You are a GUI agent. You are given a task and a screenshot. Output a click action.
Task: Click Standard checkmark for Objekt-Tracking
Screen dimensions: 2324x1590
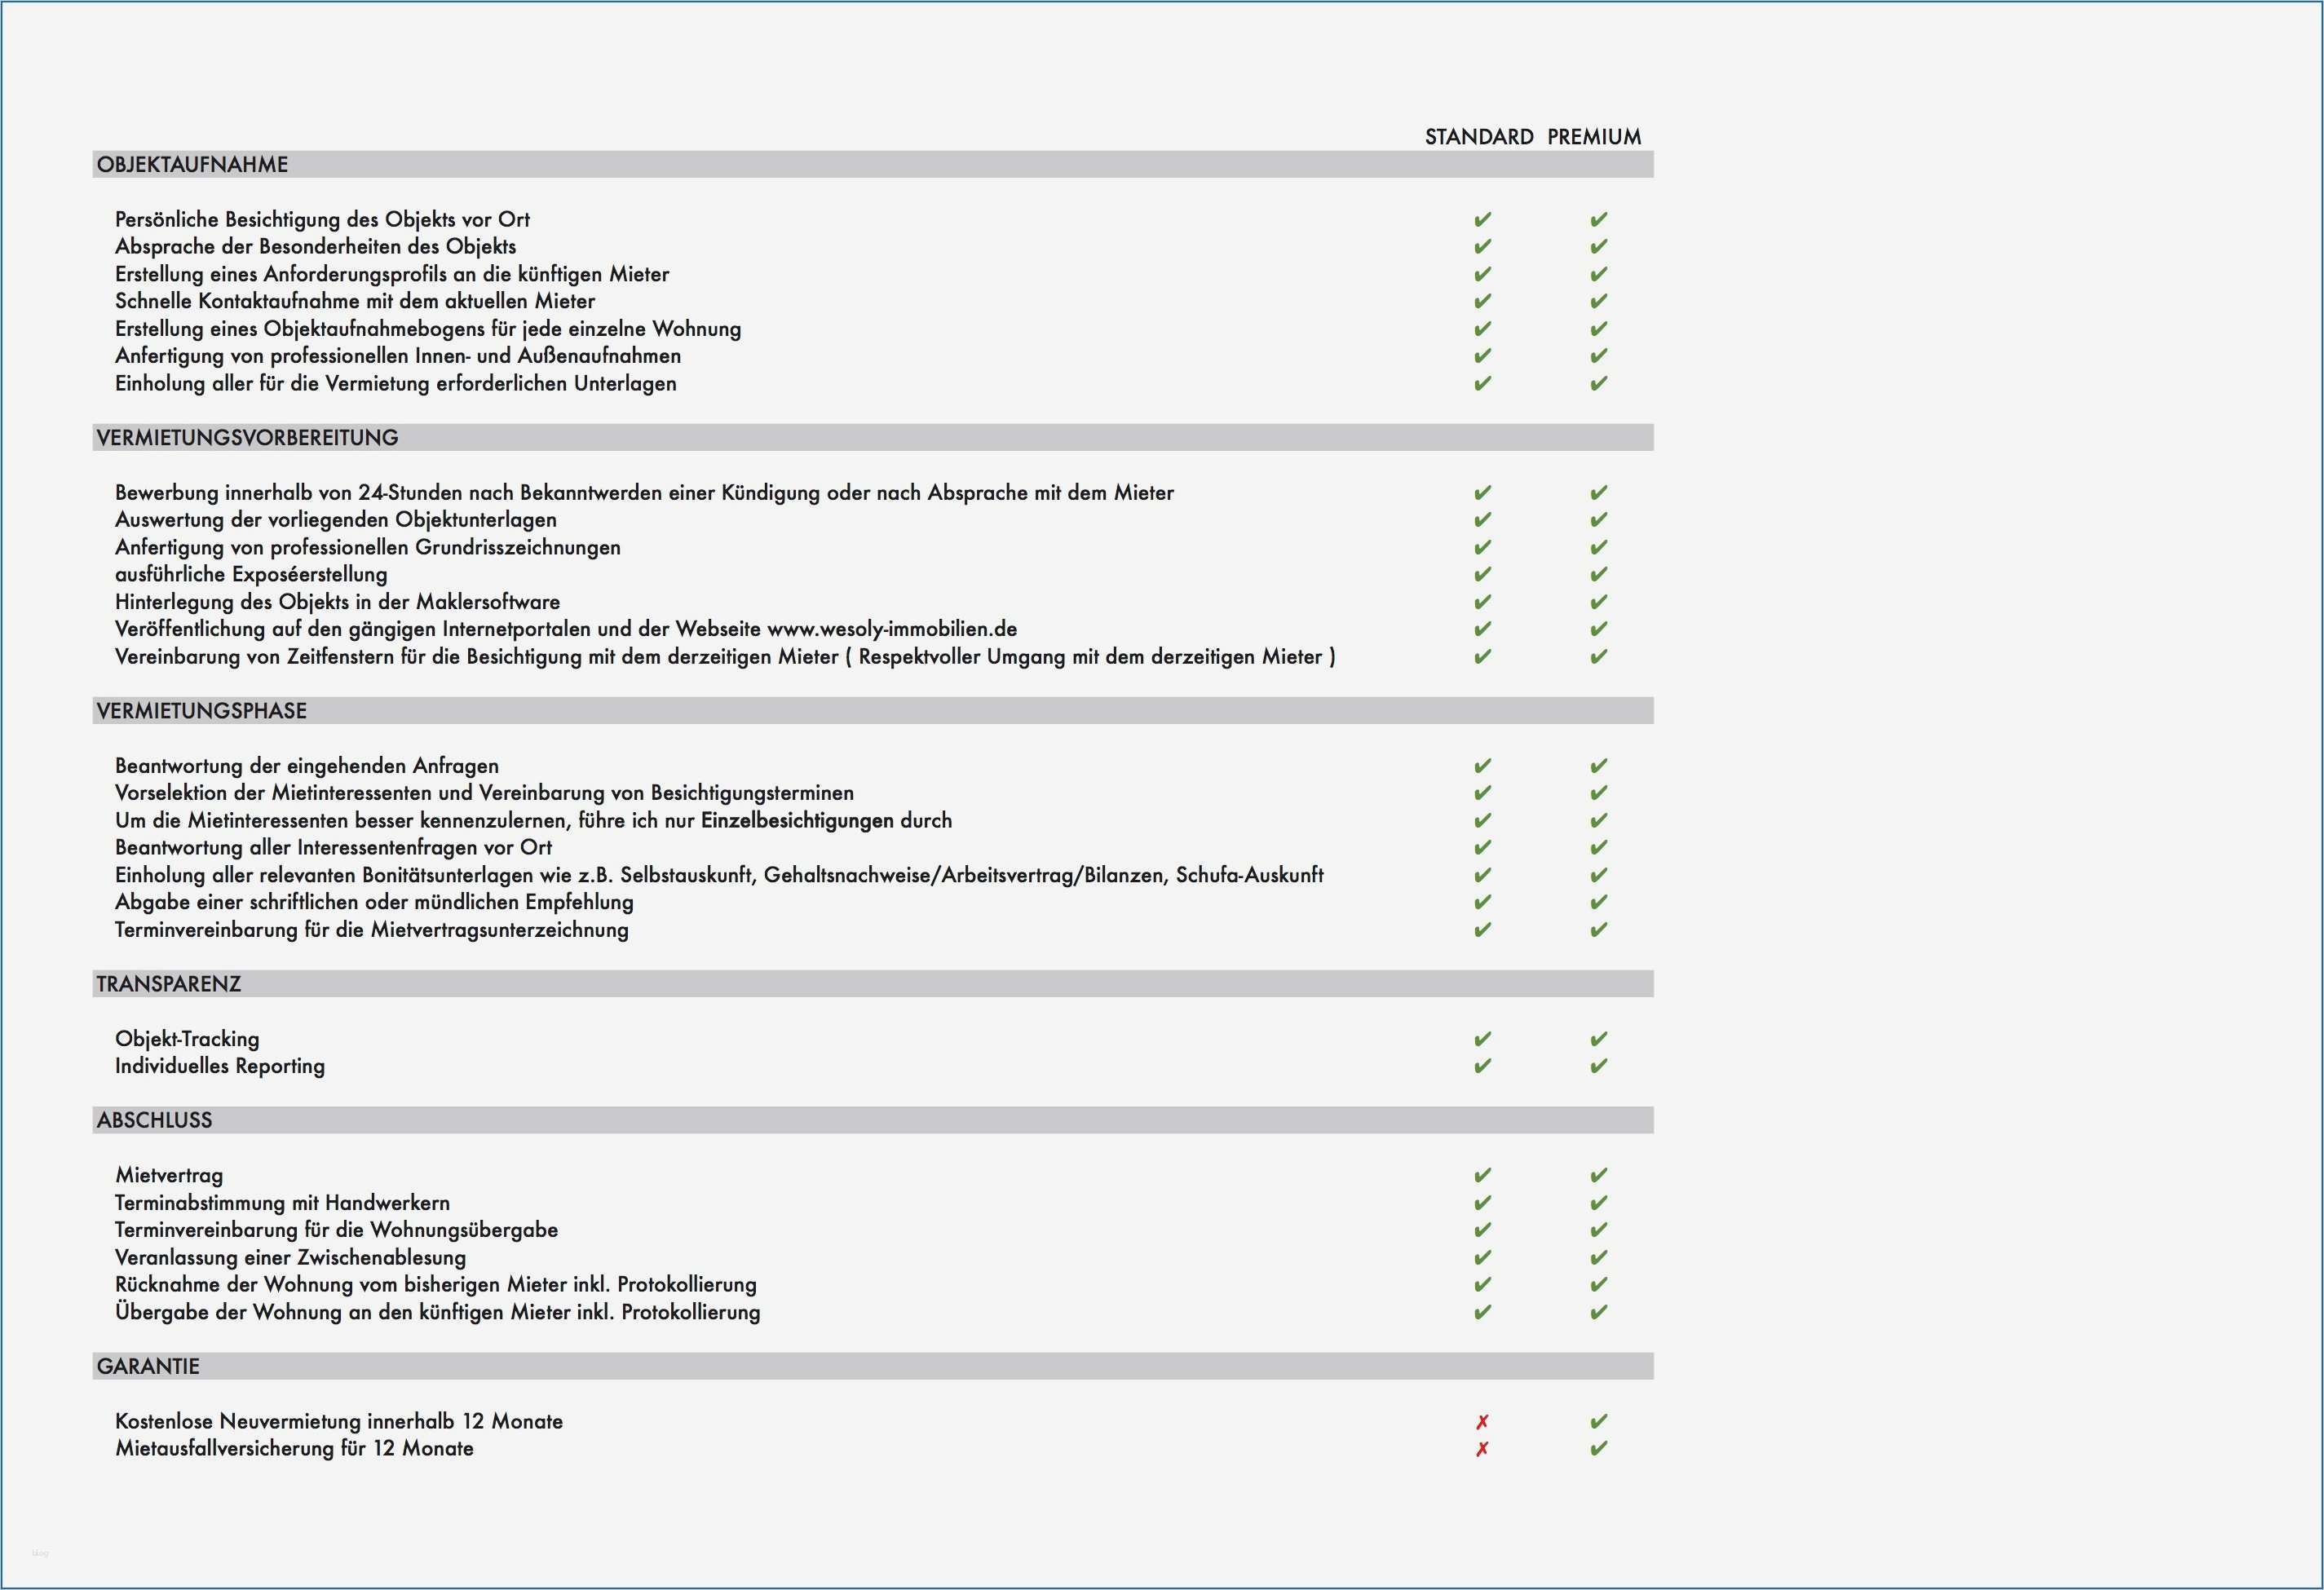click(x=1482, y=1039)
